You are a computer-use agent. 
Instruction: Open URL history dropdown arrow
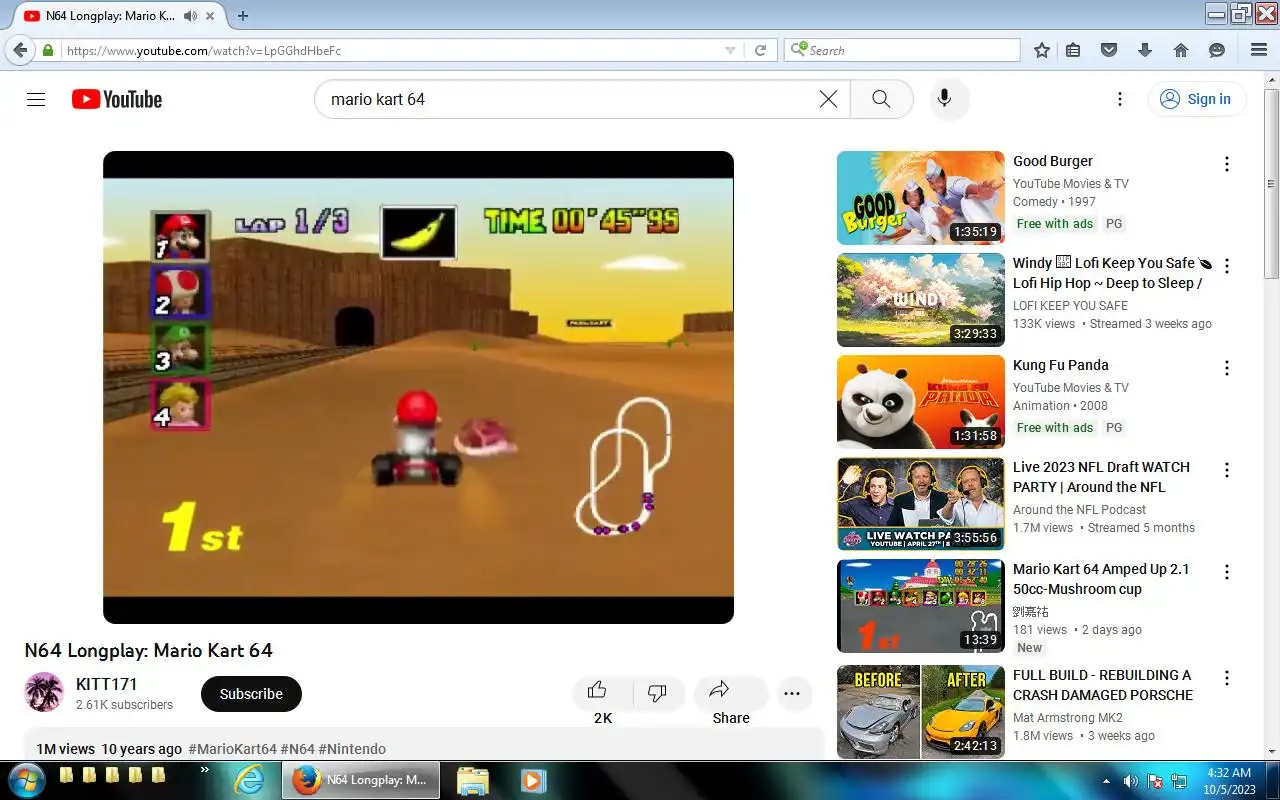coord(730,50)
